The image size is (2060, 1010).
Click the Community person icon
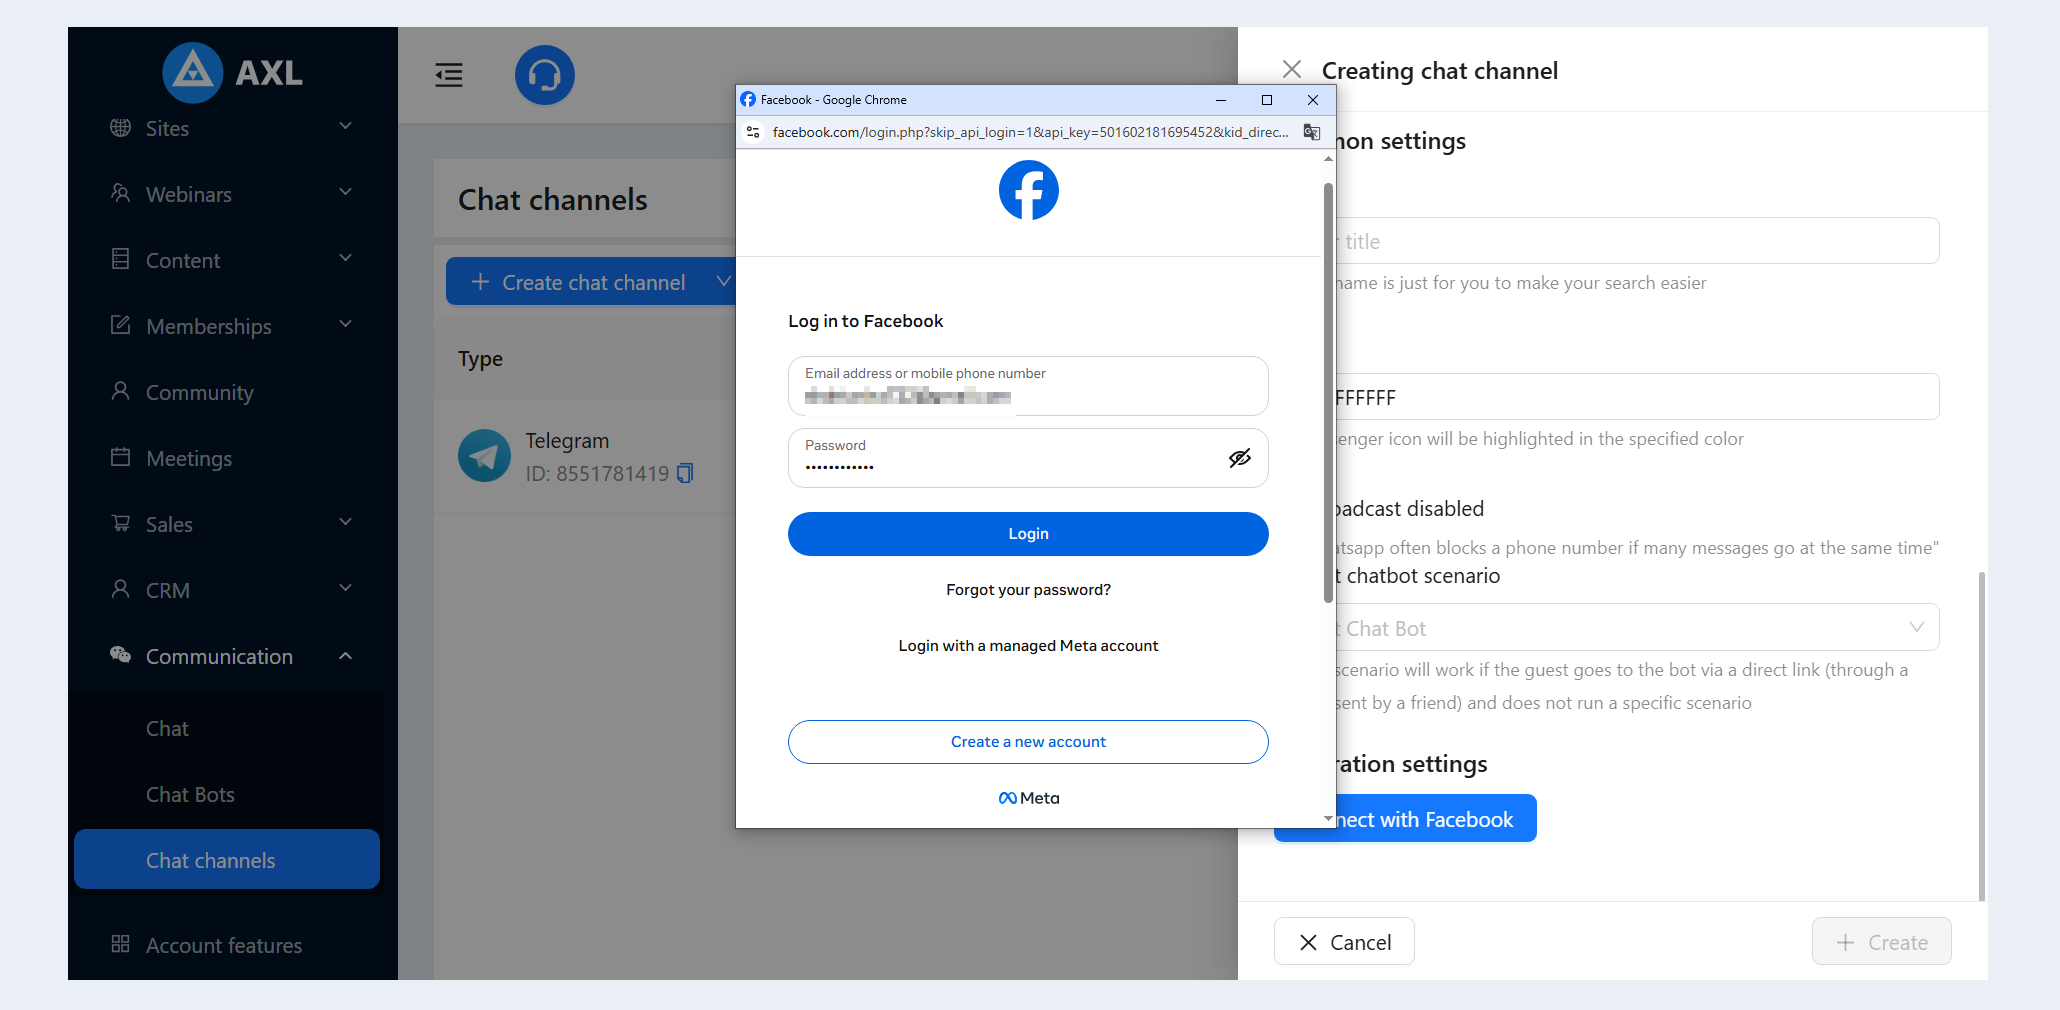[x=121, y=392]
